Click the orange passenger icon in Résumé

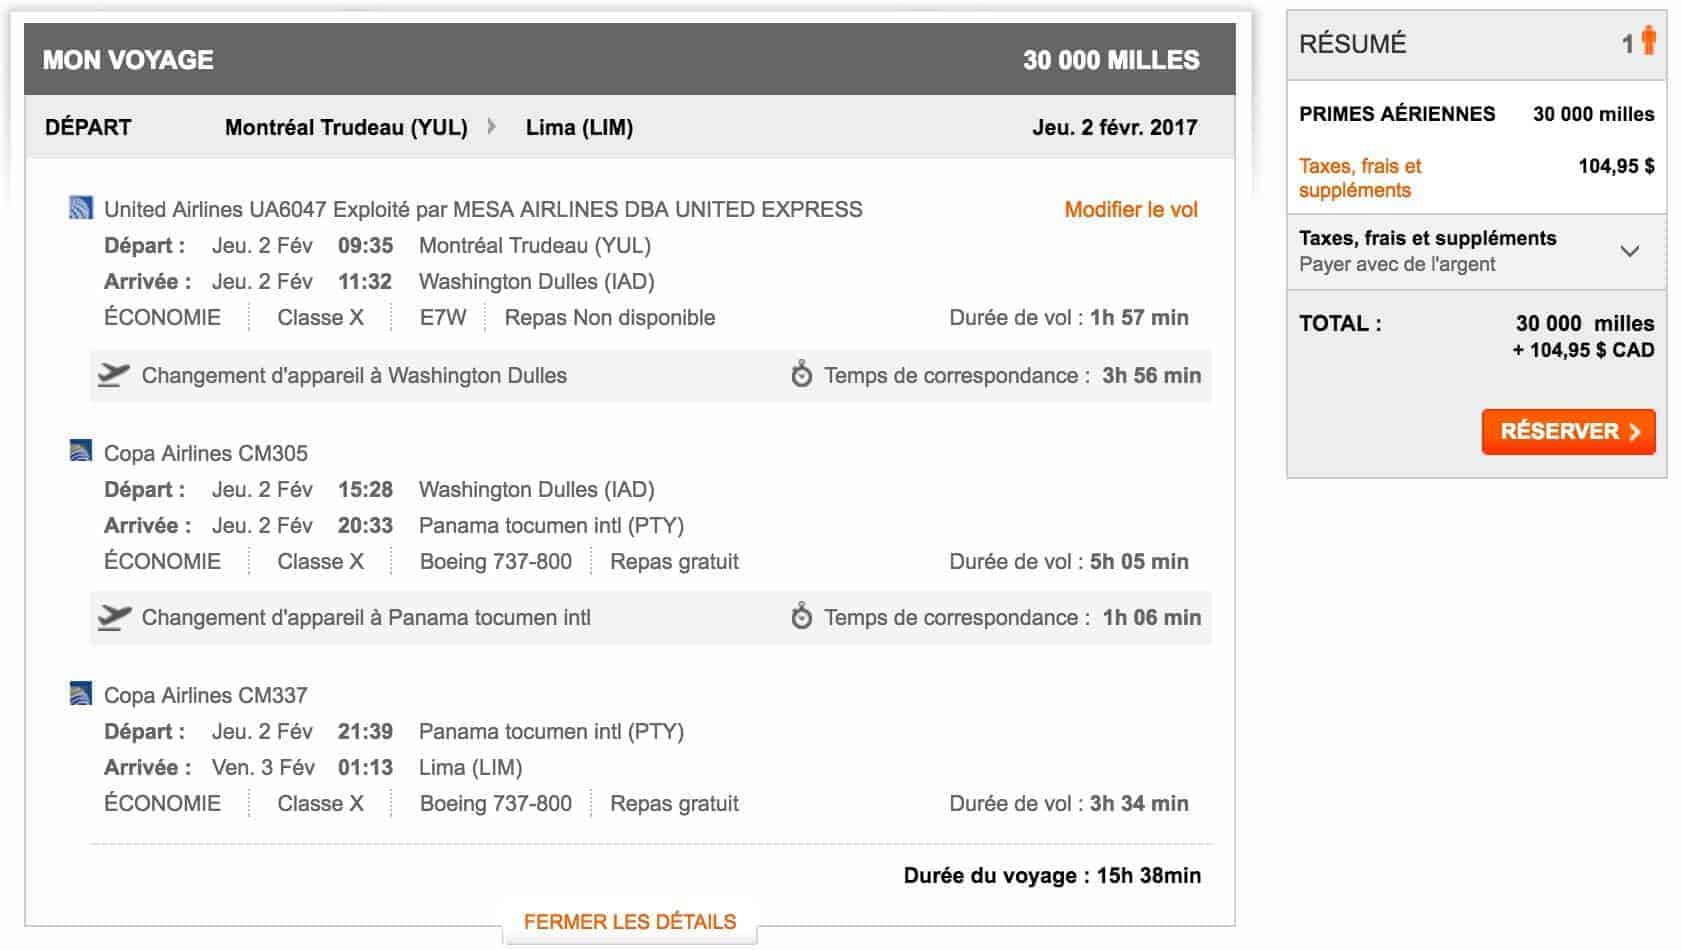[x=1648, y=41]
